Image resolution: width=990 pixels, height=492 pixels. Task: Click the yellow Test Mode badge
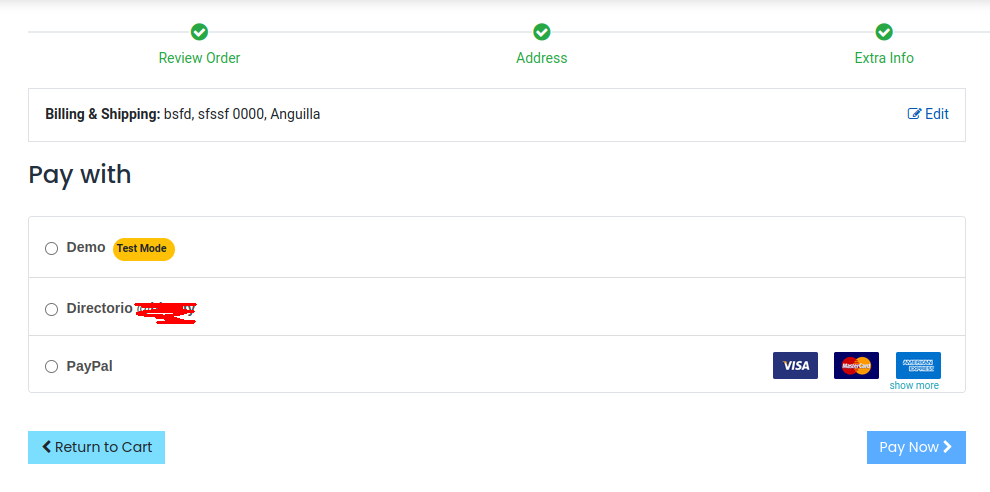coord(143,249)
